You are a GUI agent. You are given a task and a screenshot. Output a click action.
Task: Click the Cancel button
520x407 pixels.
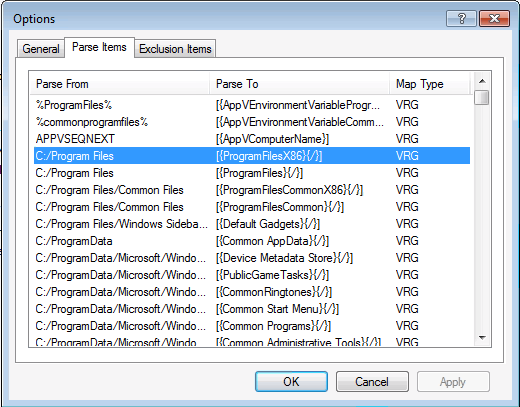(372, 381)
